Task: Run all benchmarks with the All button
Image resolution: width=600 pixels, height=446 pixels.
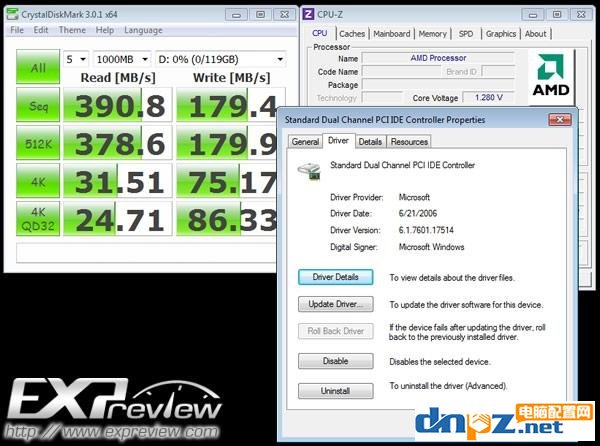Action: click(38, 67)
